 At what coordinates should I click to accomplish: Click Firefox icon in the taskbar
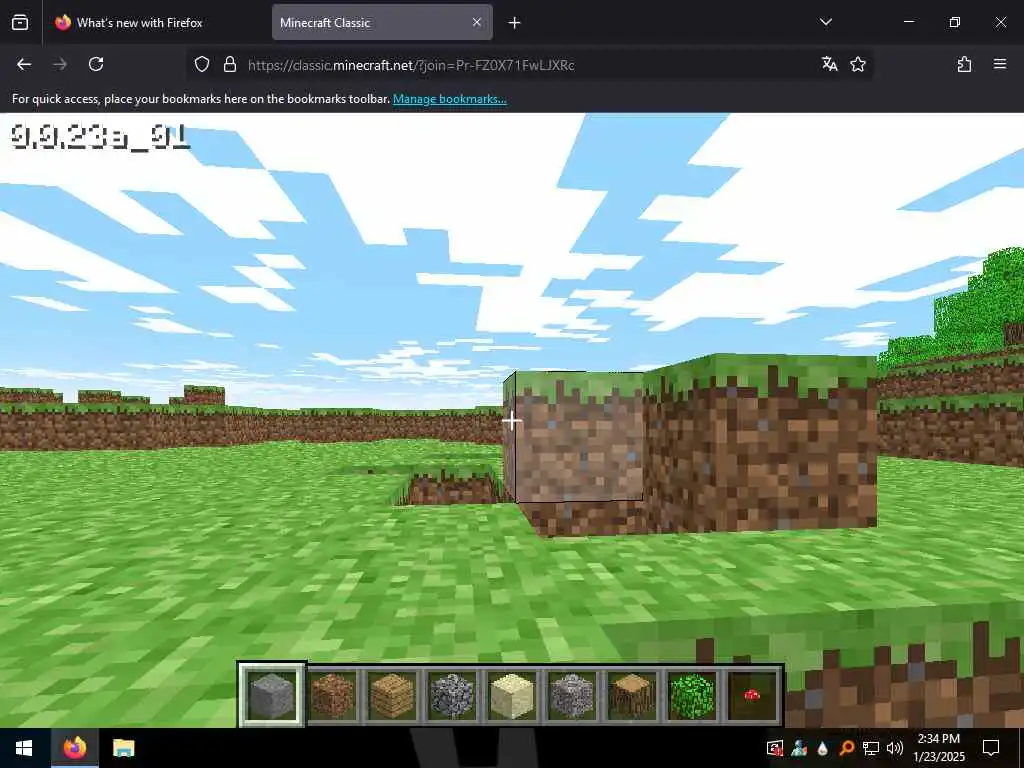(x=75, y=748)
